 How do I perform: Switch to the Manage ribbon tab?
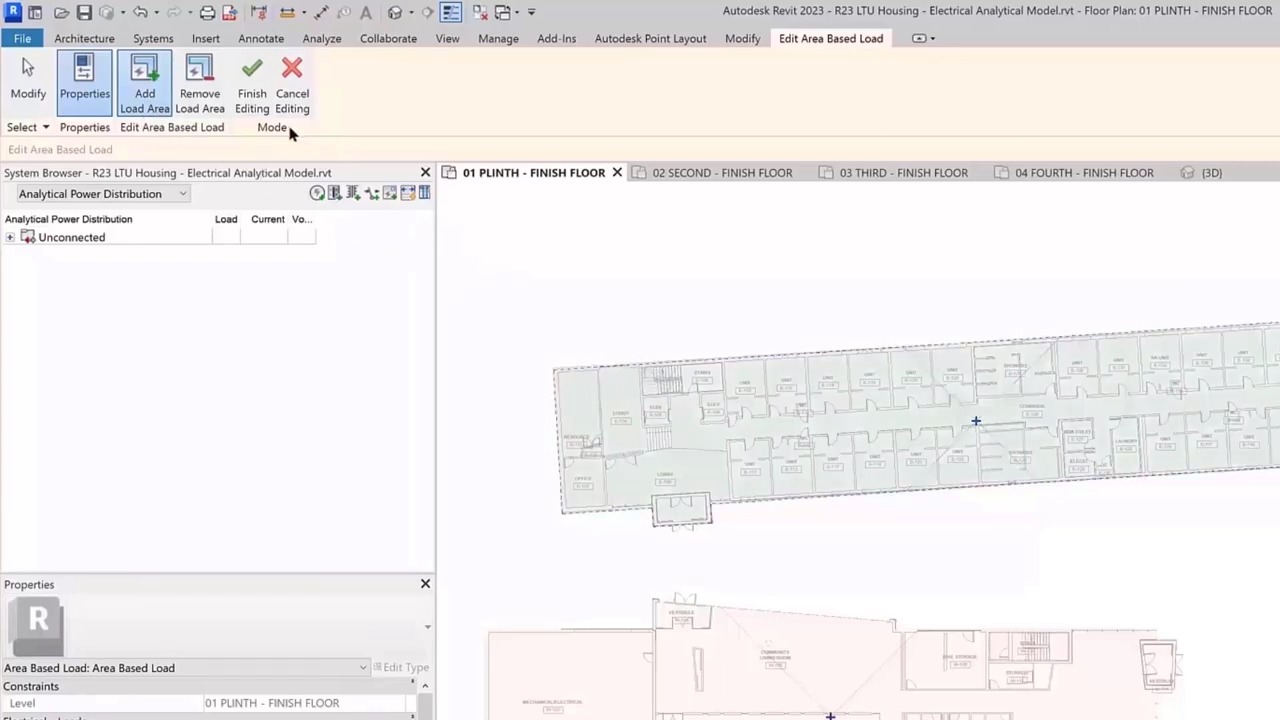point(498,38)
